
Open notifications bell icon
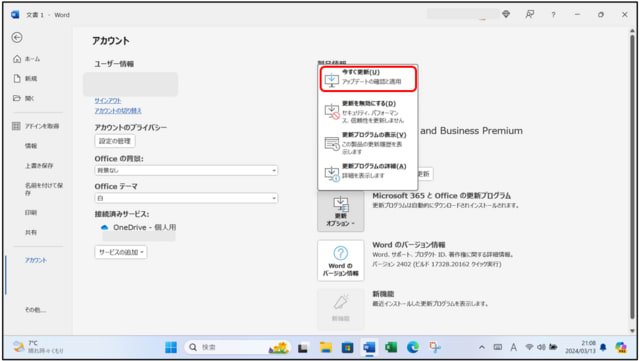[x=603, y=347]
